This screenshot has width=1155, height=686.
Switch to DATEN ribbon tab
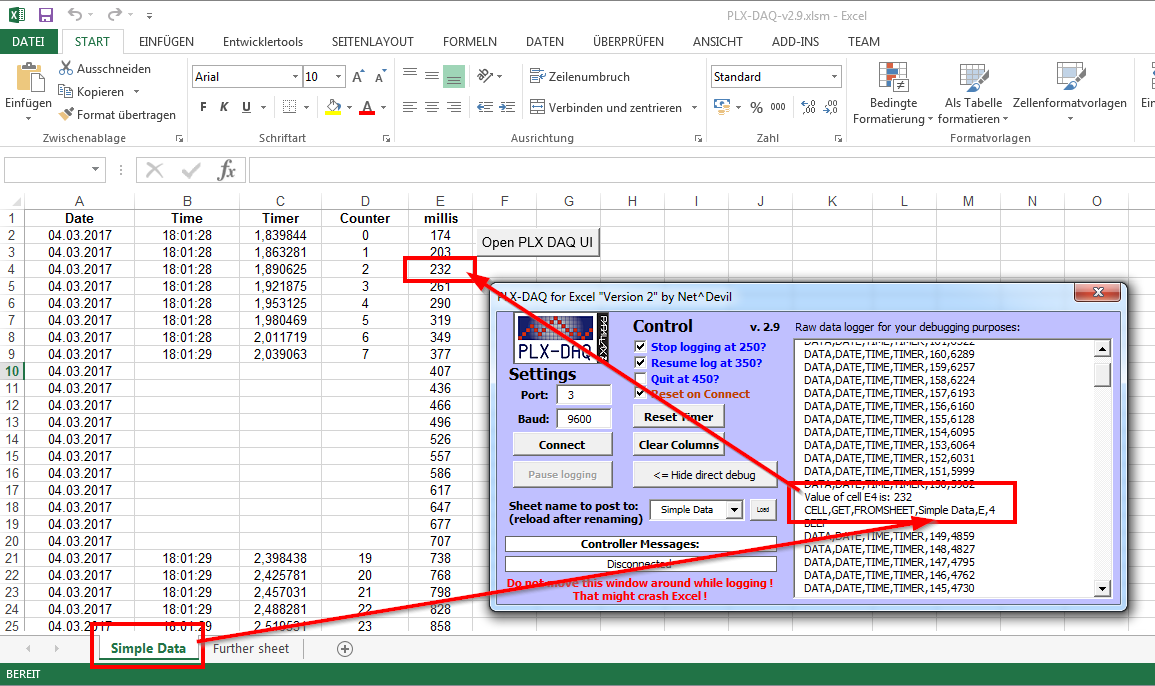[545, 42]
